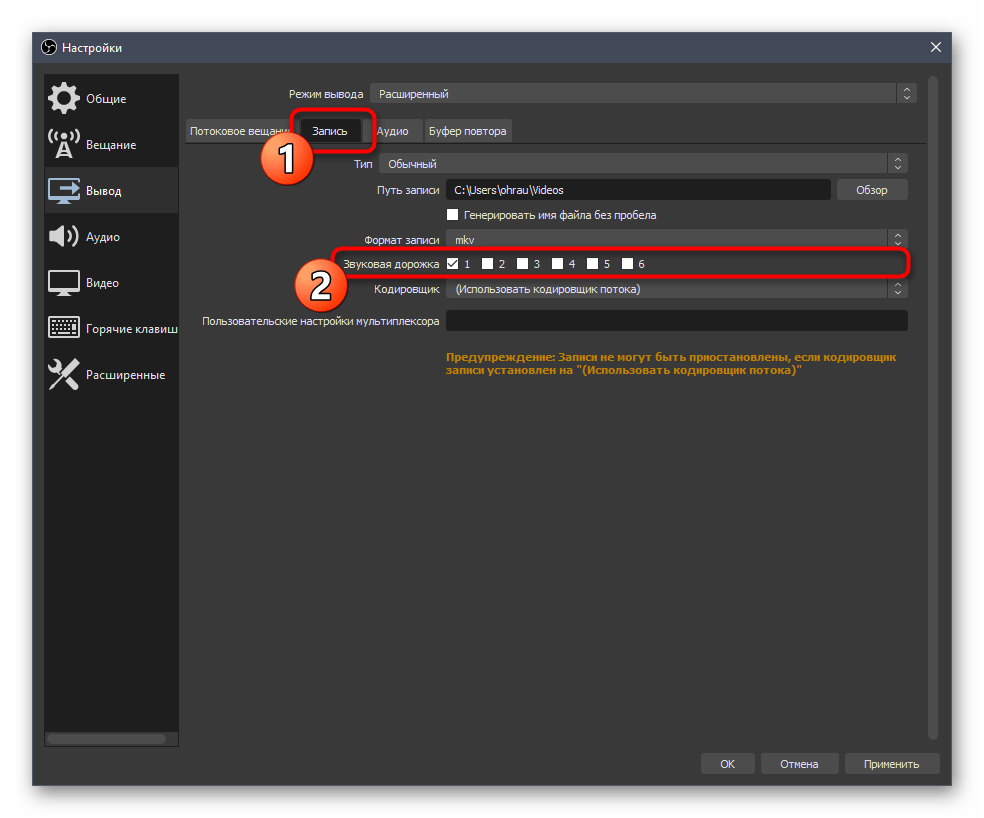Click the Расширенные wrench tools icon
Screen dimensions: 984x818
(64, 375)
